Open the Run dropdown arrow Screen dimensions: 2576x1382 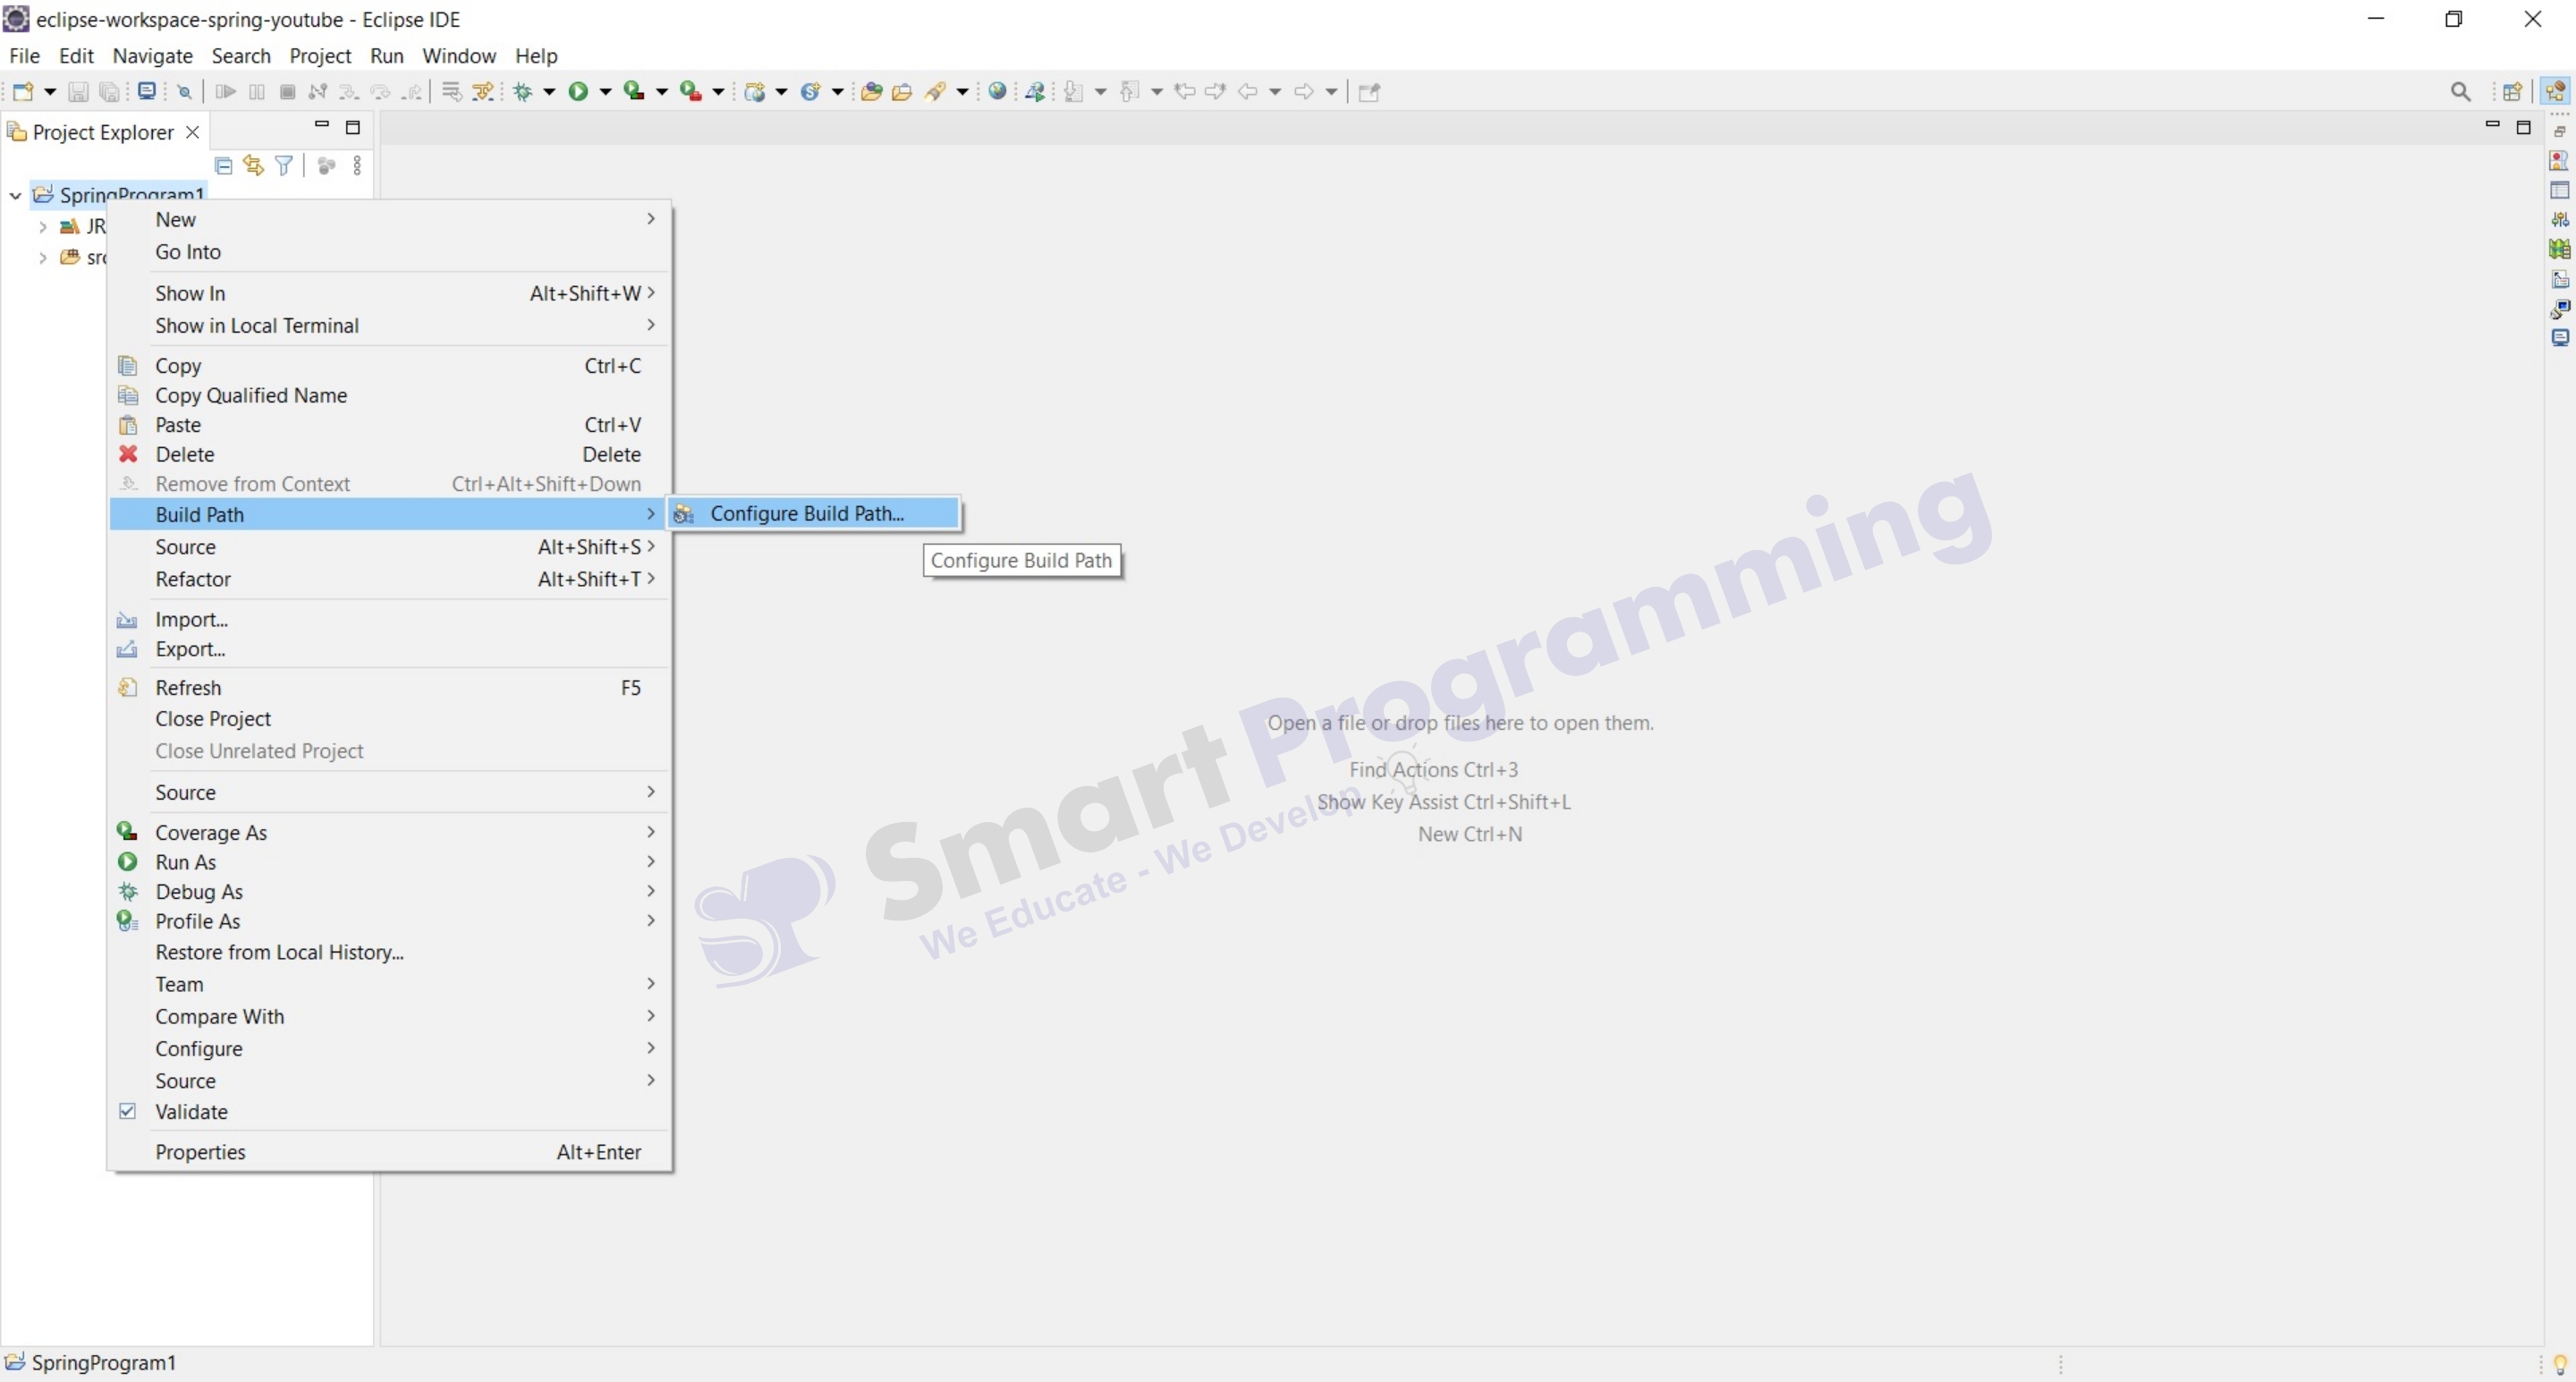(x=605, y=92)
